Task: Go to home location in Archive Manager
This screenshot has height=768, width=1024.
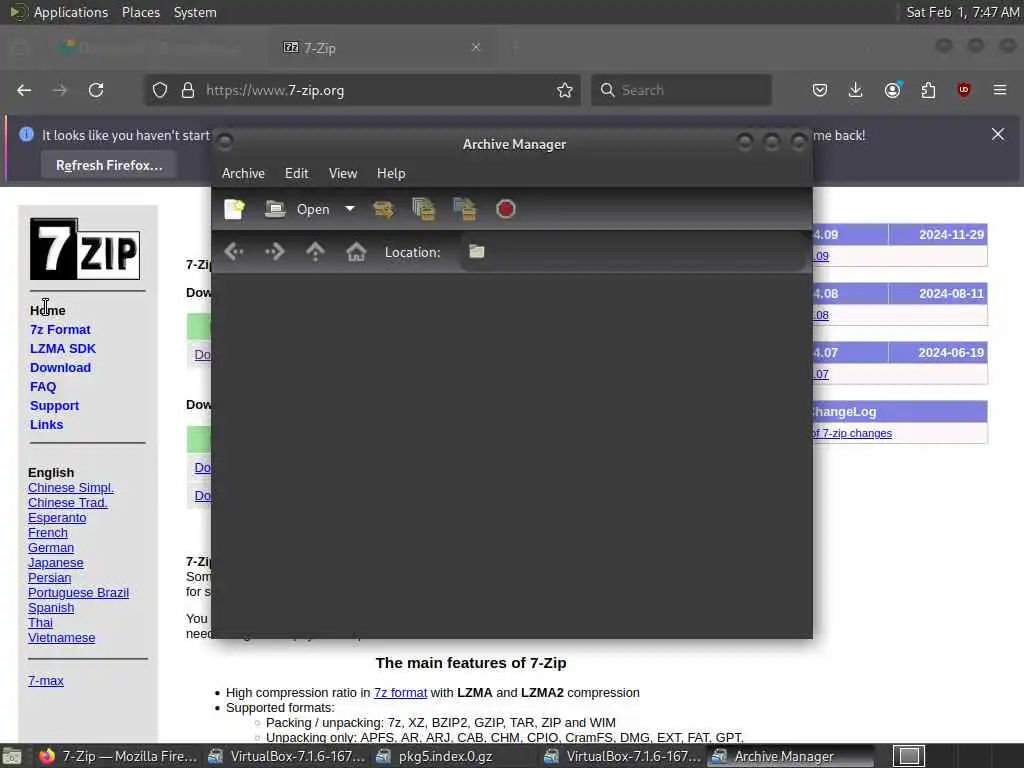Action: click(x=356, y=252)
